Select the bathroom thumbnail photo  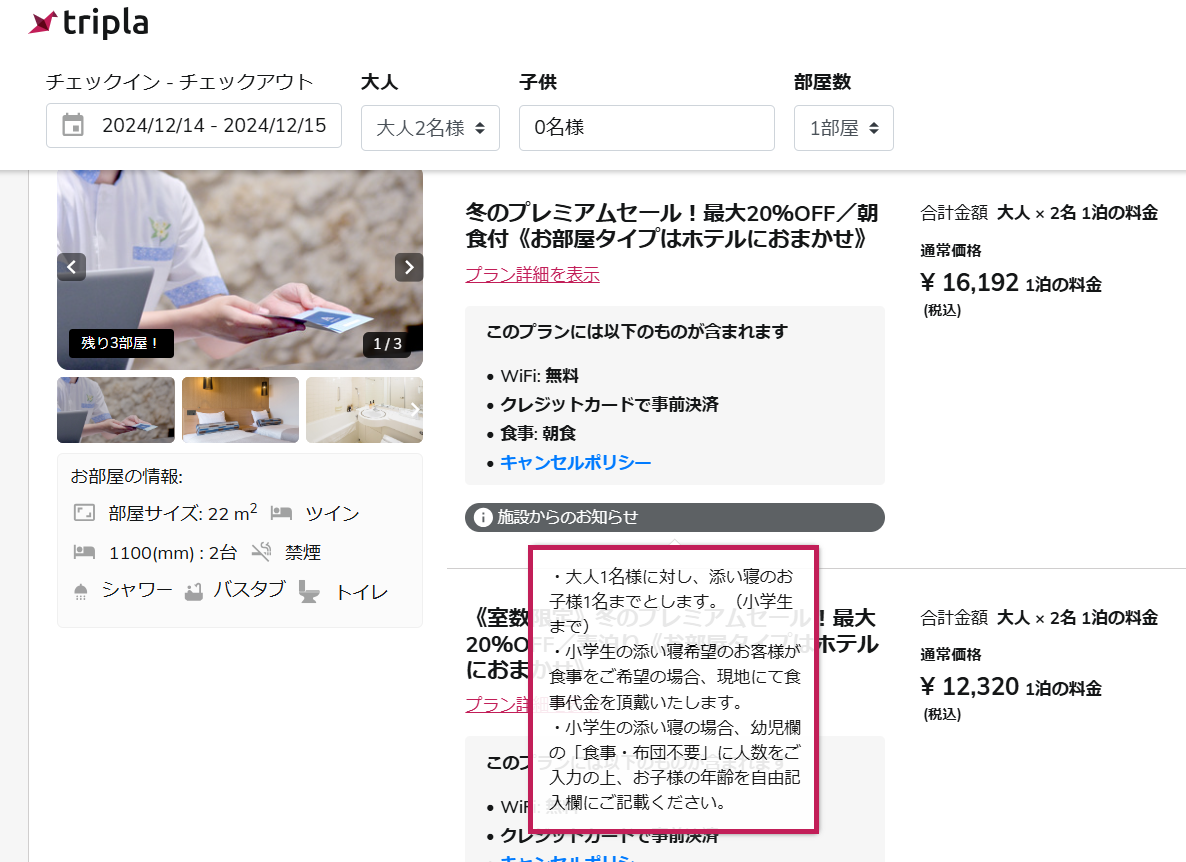tap(365, 410)
